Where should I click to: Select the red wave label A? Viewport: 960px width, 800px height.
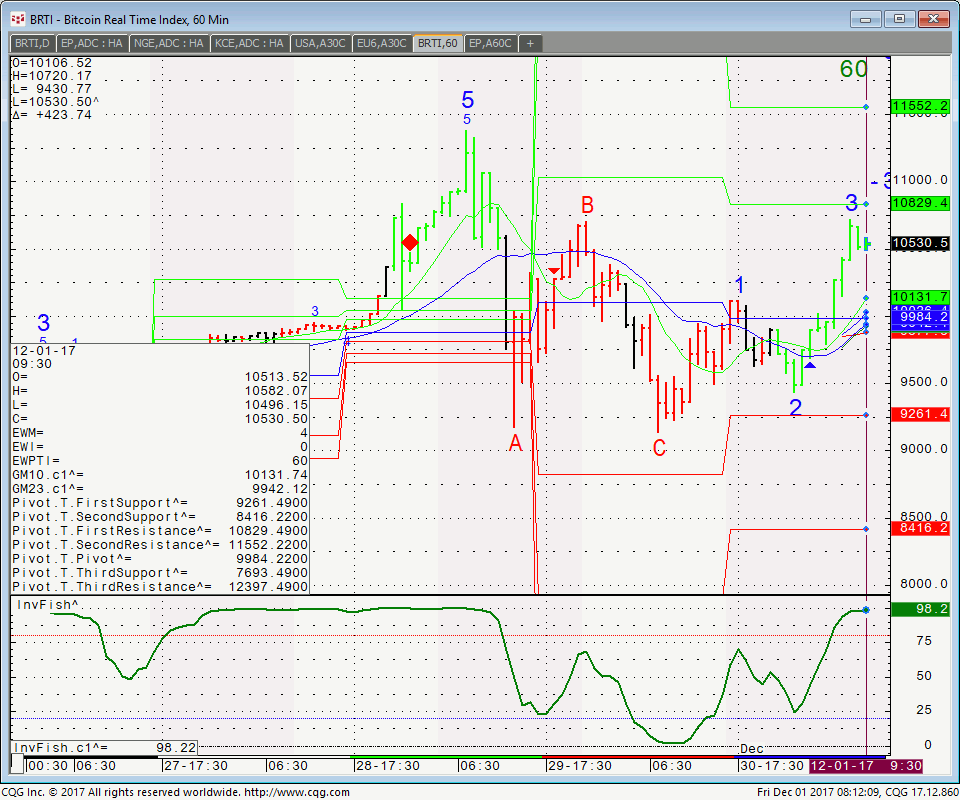point(516,443)
